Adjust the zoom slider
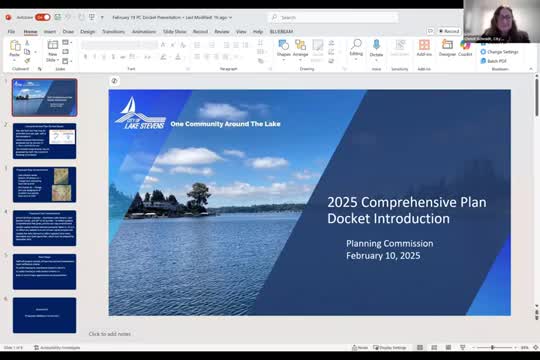 (493, 348)
